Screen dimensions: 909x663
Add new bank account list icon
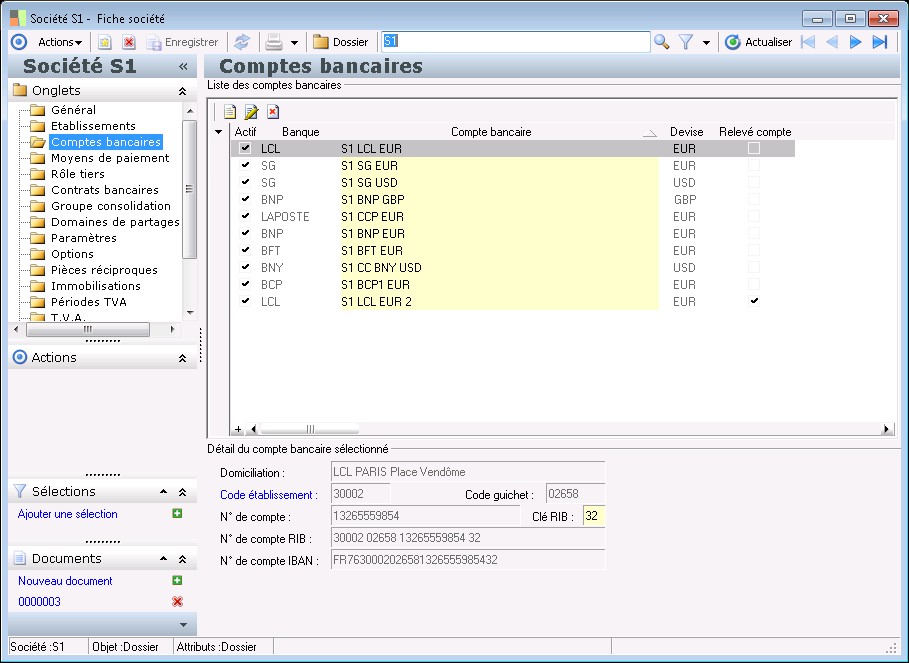click(229, 112)
